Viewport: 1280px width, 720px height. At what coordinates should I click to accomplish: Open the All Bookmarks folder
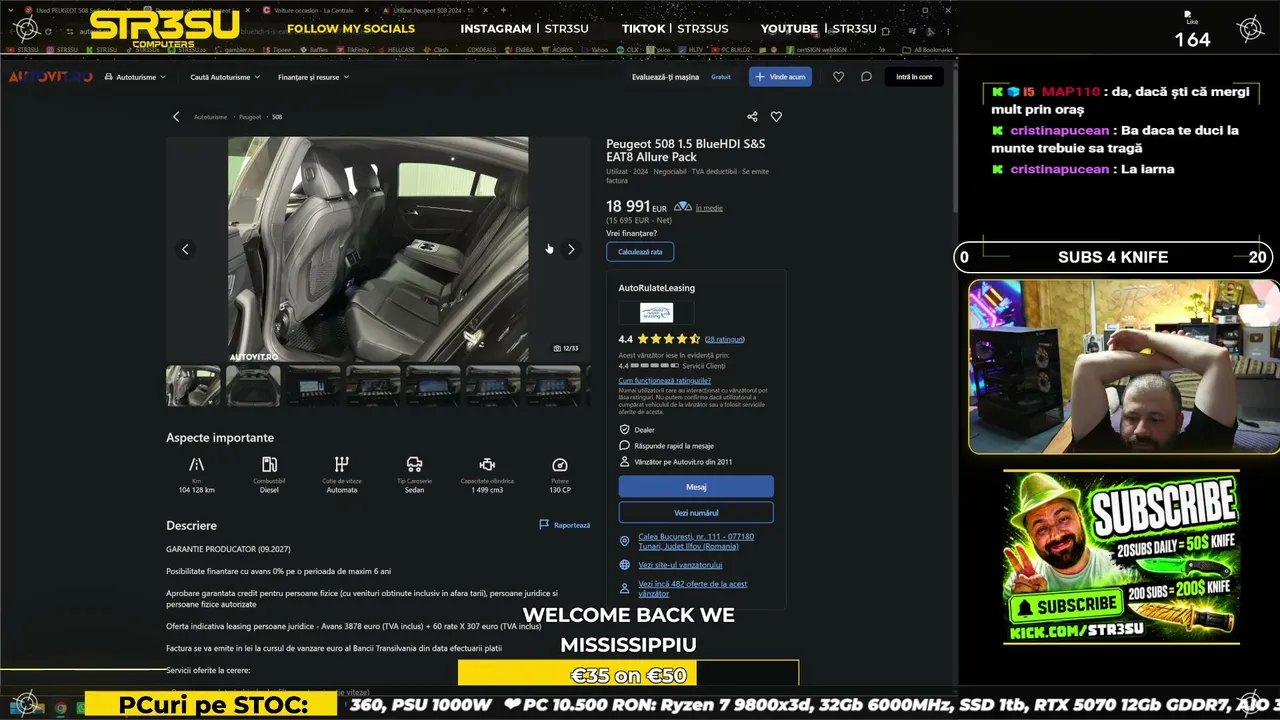pos(927,49)
